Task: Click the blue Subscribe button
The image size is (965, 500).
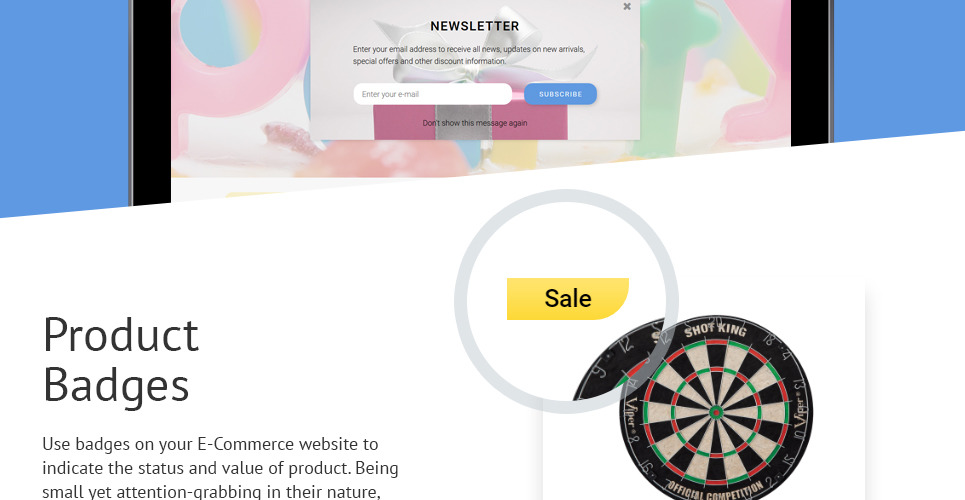Action: 560,94
